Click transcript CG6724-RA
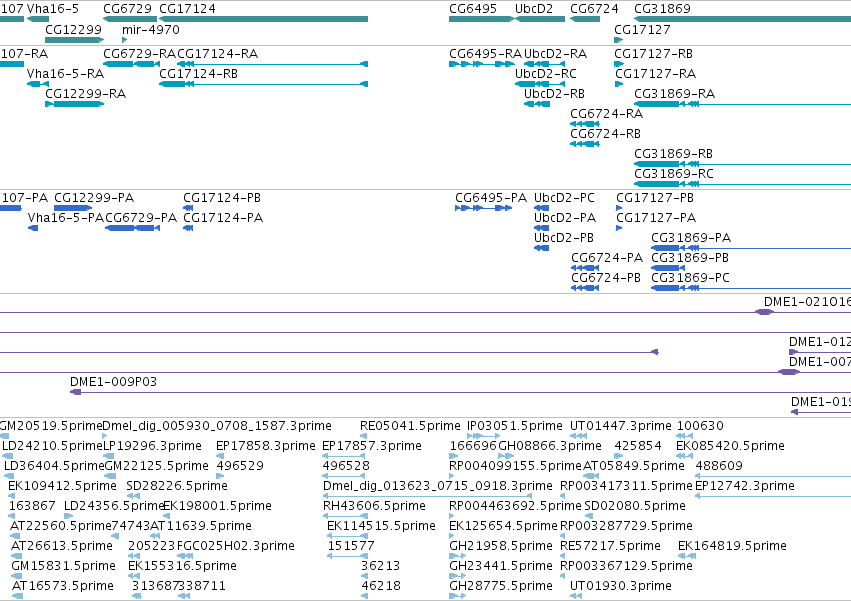851x601 pixels. pos(585,124)
